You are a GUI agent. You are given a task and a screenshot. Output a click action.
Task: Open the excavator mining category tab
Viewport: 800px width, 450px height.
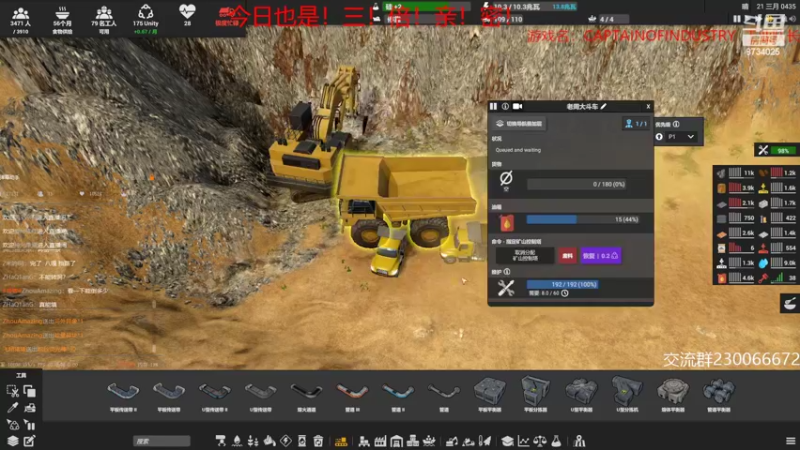coord(452,441)
